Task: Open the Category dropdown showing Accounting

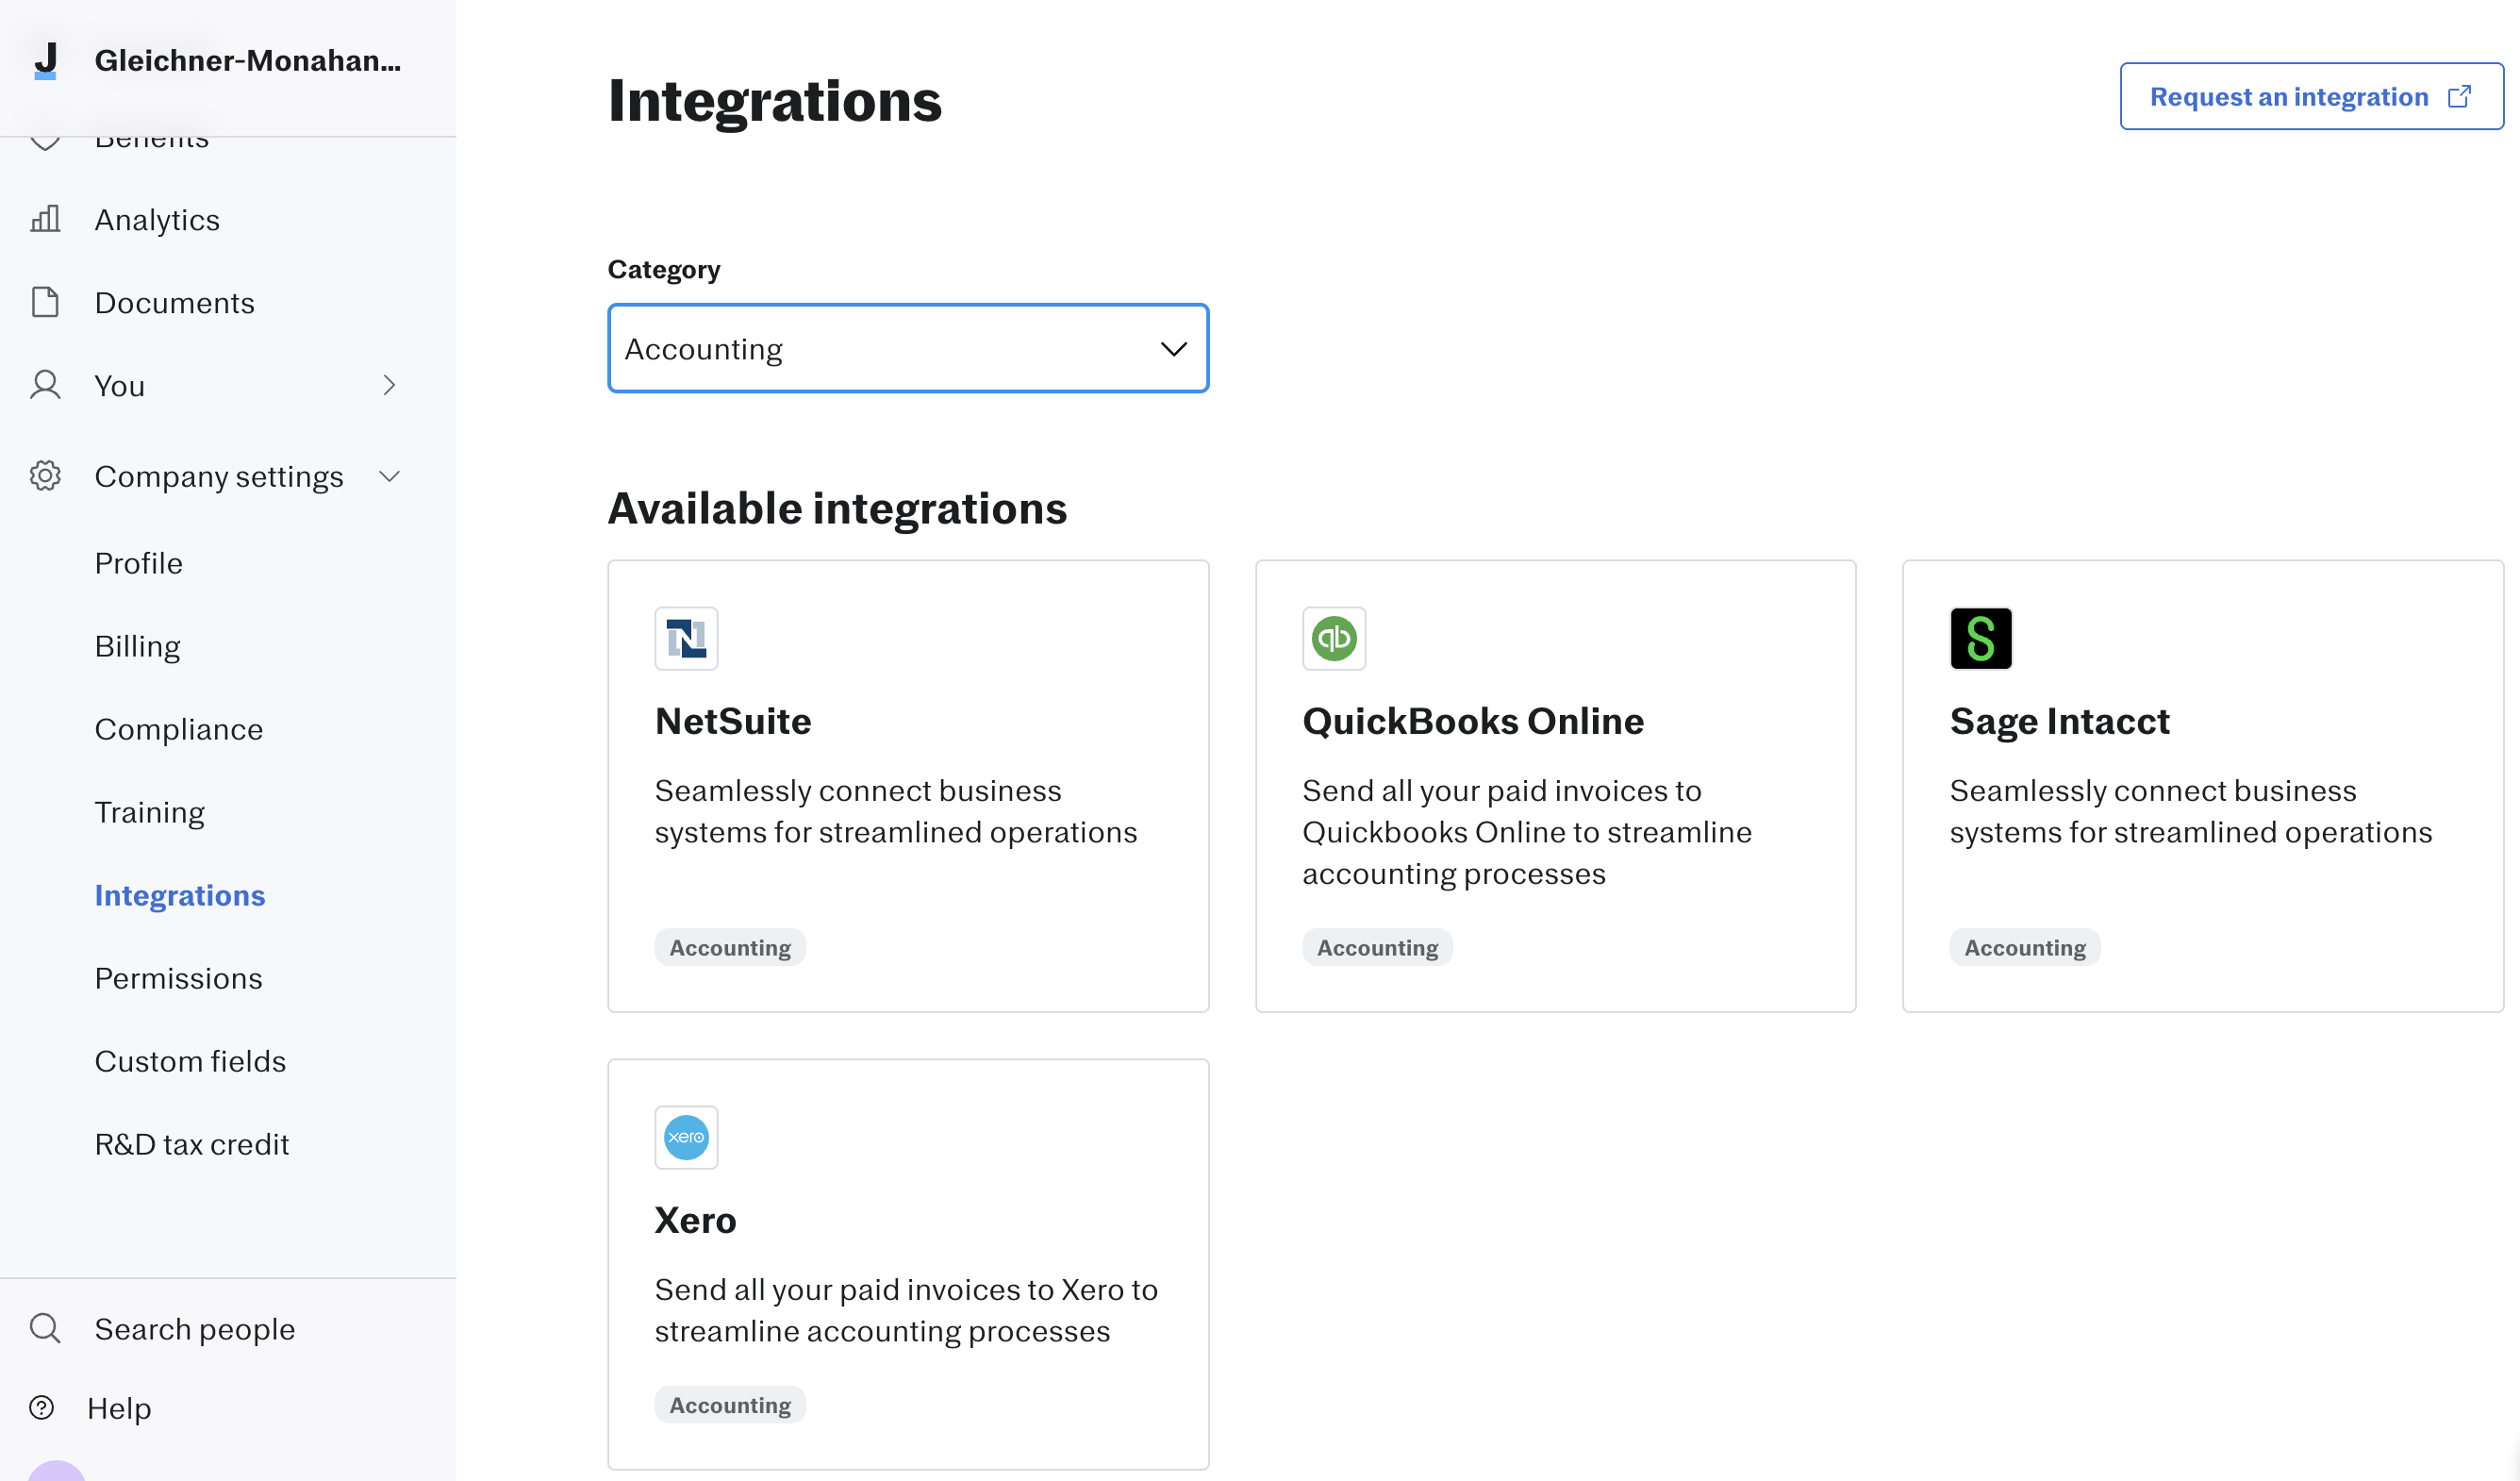Action: point(908,348)
